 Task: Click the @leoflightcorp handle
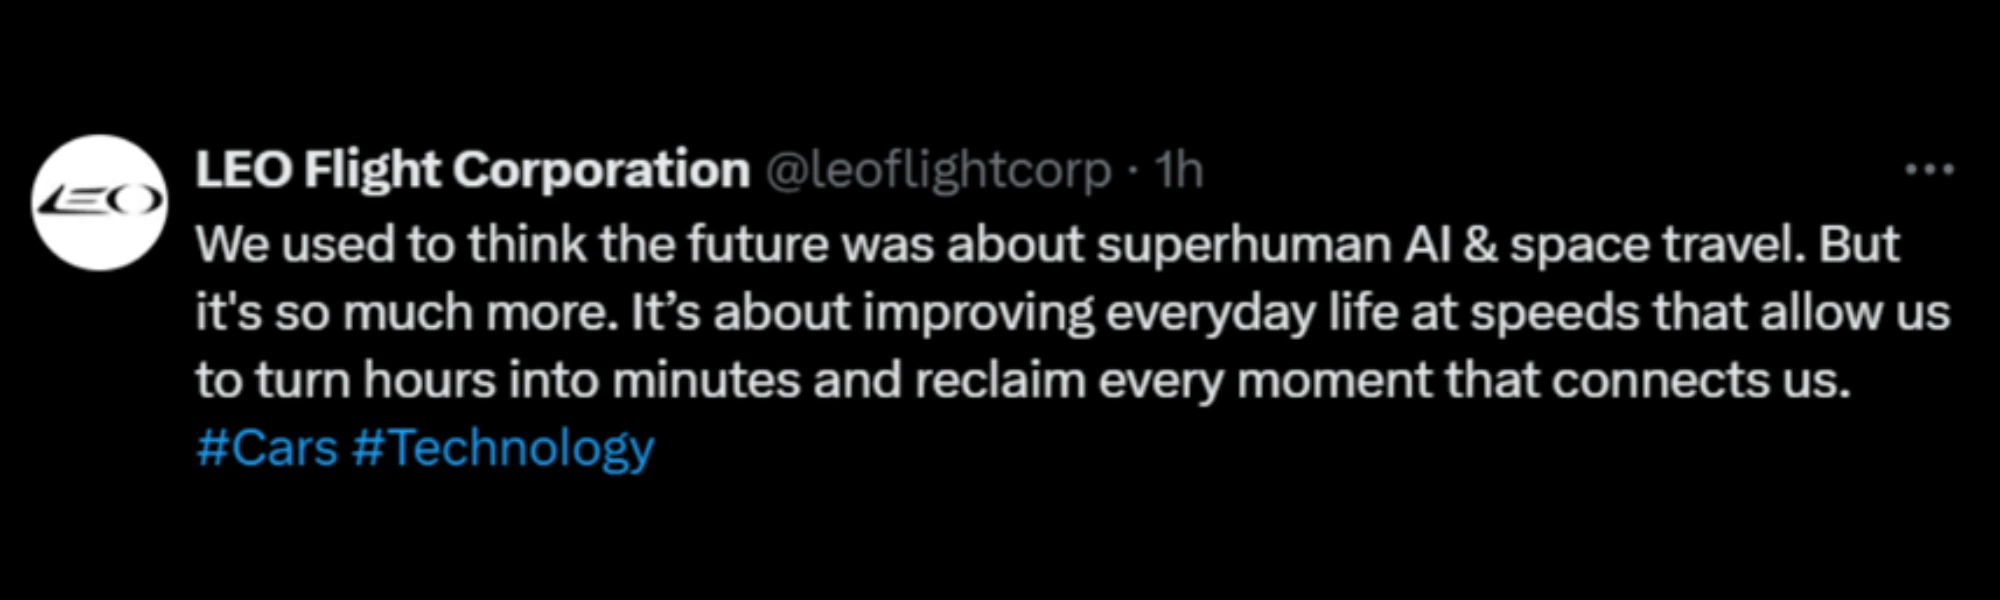938,172
